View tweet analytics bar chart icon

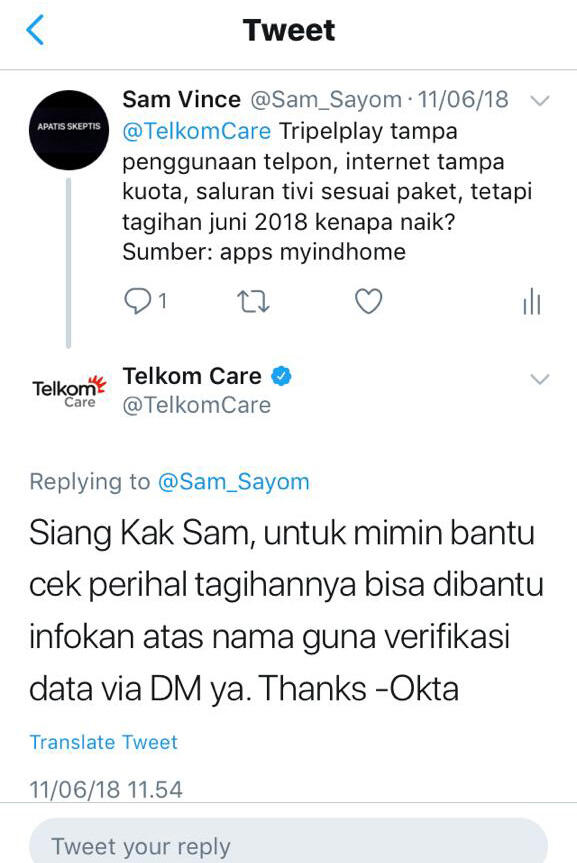click(532, 302)
